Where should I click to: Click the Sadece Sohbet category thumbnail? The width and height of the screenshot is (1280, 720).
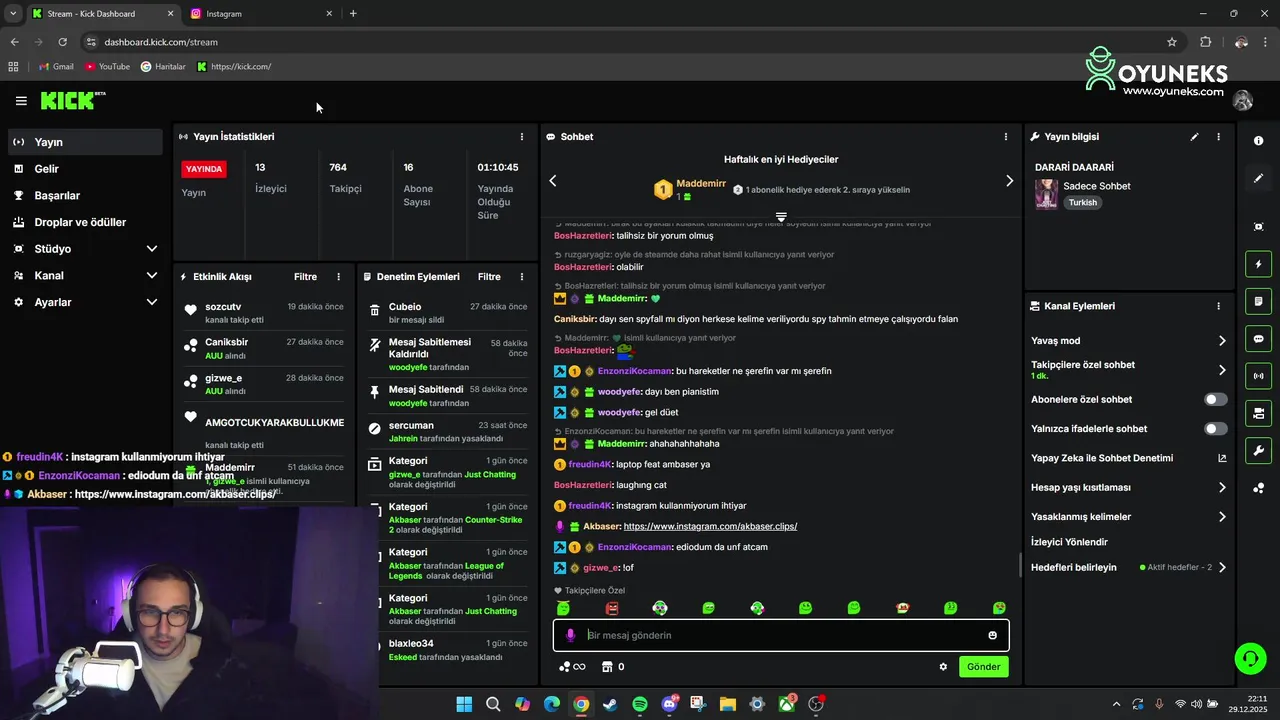click(1046, 194)
